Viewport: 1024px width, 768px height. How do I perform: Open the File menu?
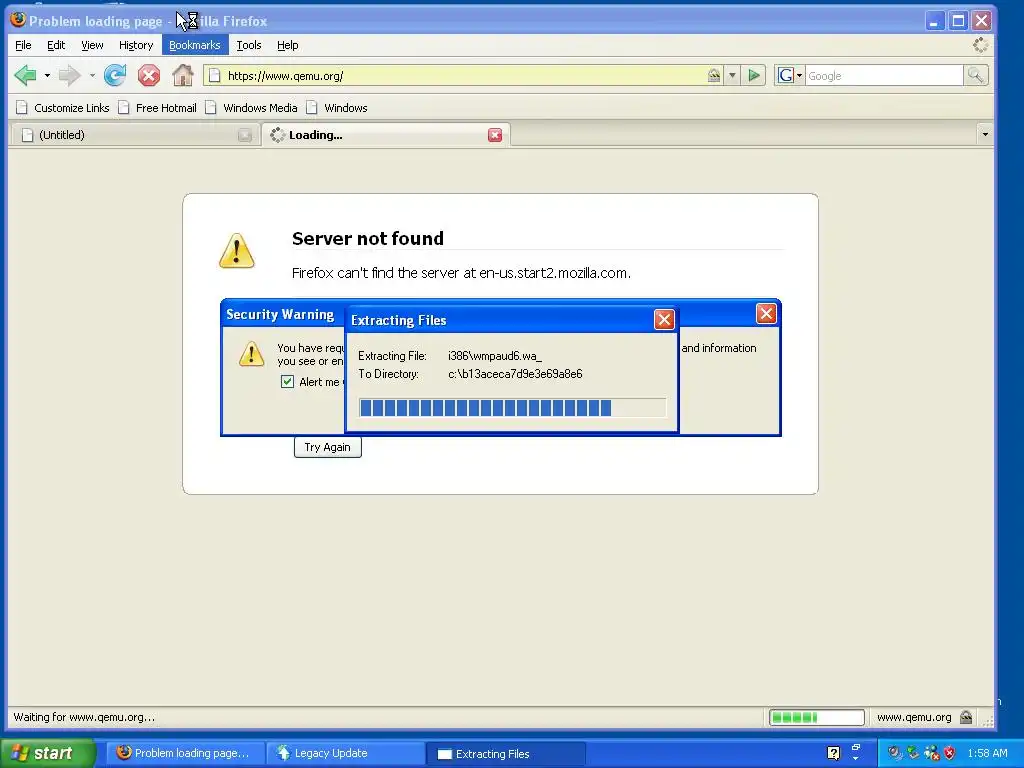[23, 45]
